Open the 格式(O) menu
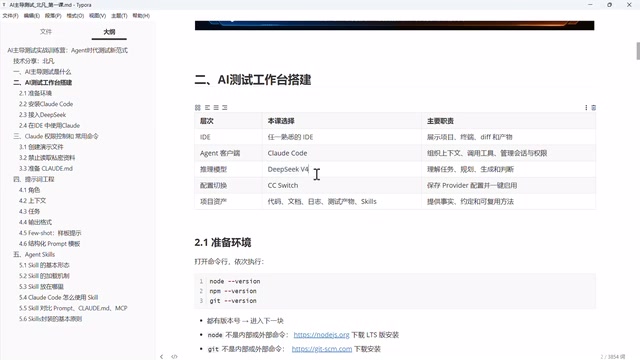Image resolution: width=640 pixels, height=360 pixels. (x=75, y=16)
